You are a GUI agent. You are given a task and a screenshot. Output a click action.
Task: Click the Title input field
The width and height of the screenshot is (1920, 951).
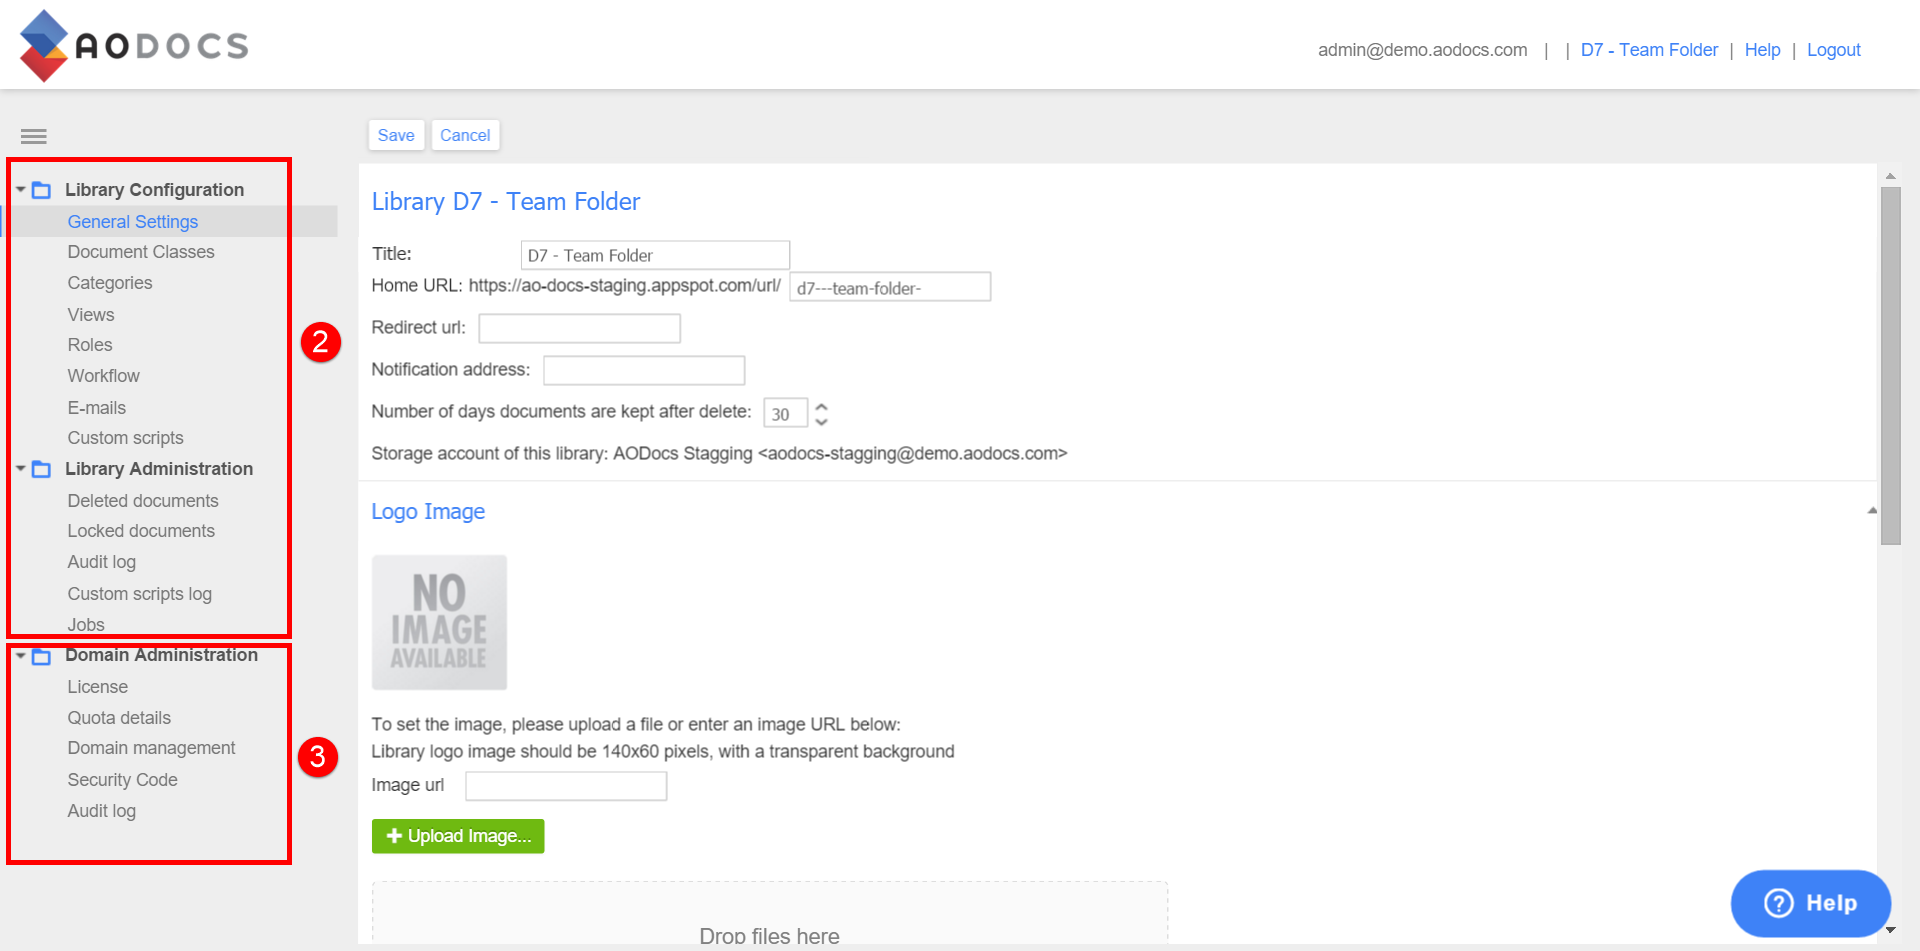coord(655,255)
